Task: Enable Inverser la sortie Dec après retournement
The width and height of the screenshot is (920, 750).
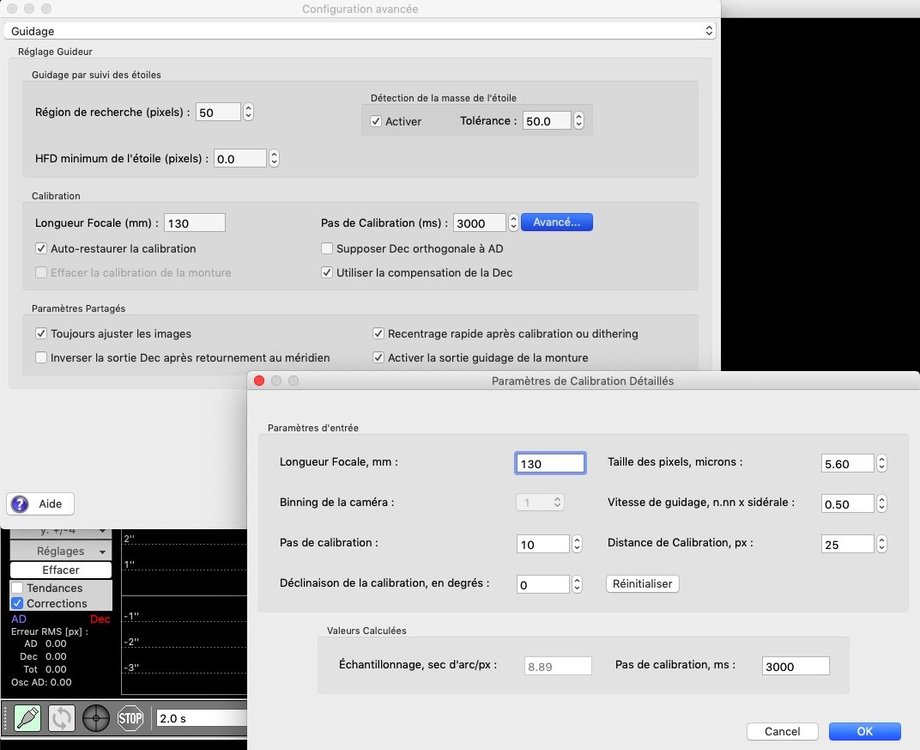Action: click(x=41, y=357)
